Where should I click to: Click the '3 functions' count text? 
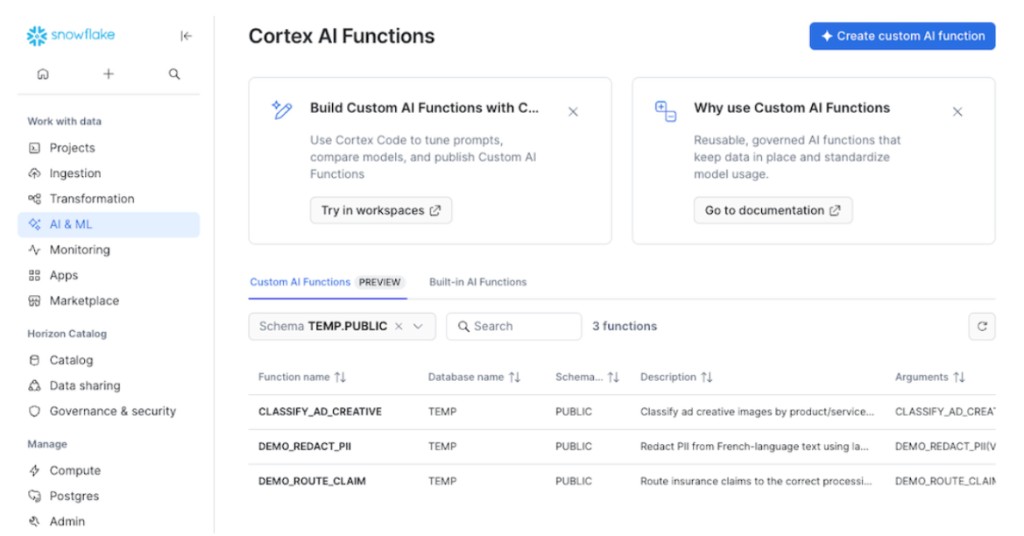624,326
